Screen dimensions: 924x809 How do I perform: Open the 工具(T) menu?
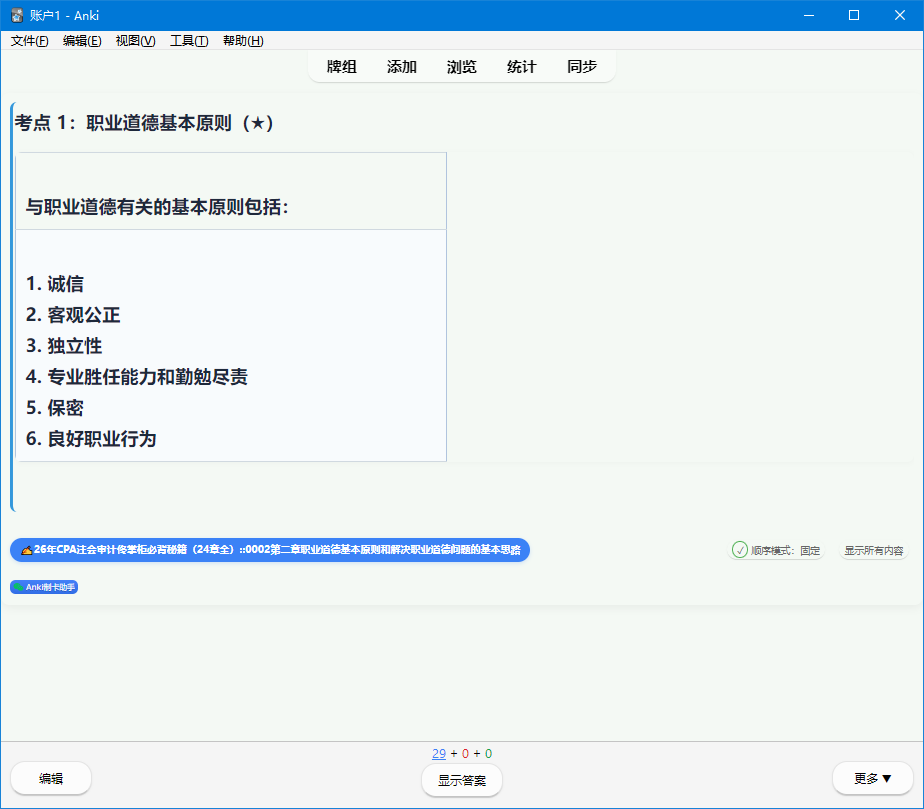point(189,41)
